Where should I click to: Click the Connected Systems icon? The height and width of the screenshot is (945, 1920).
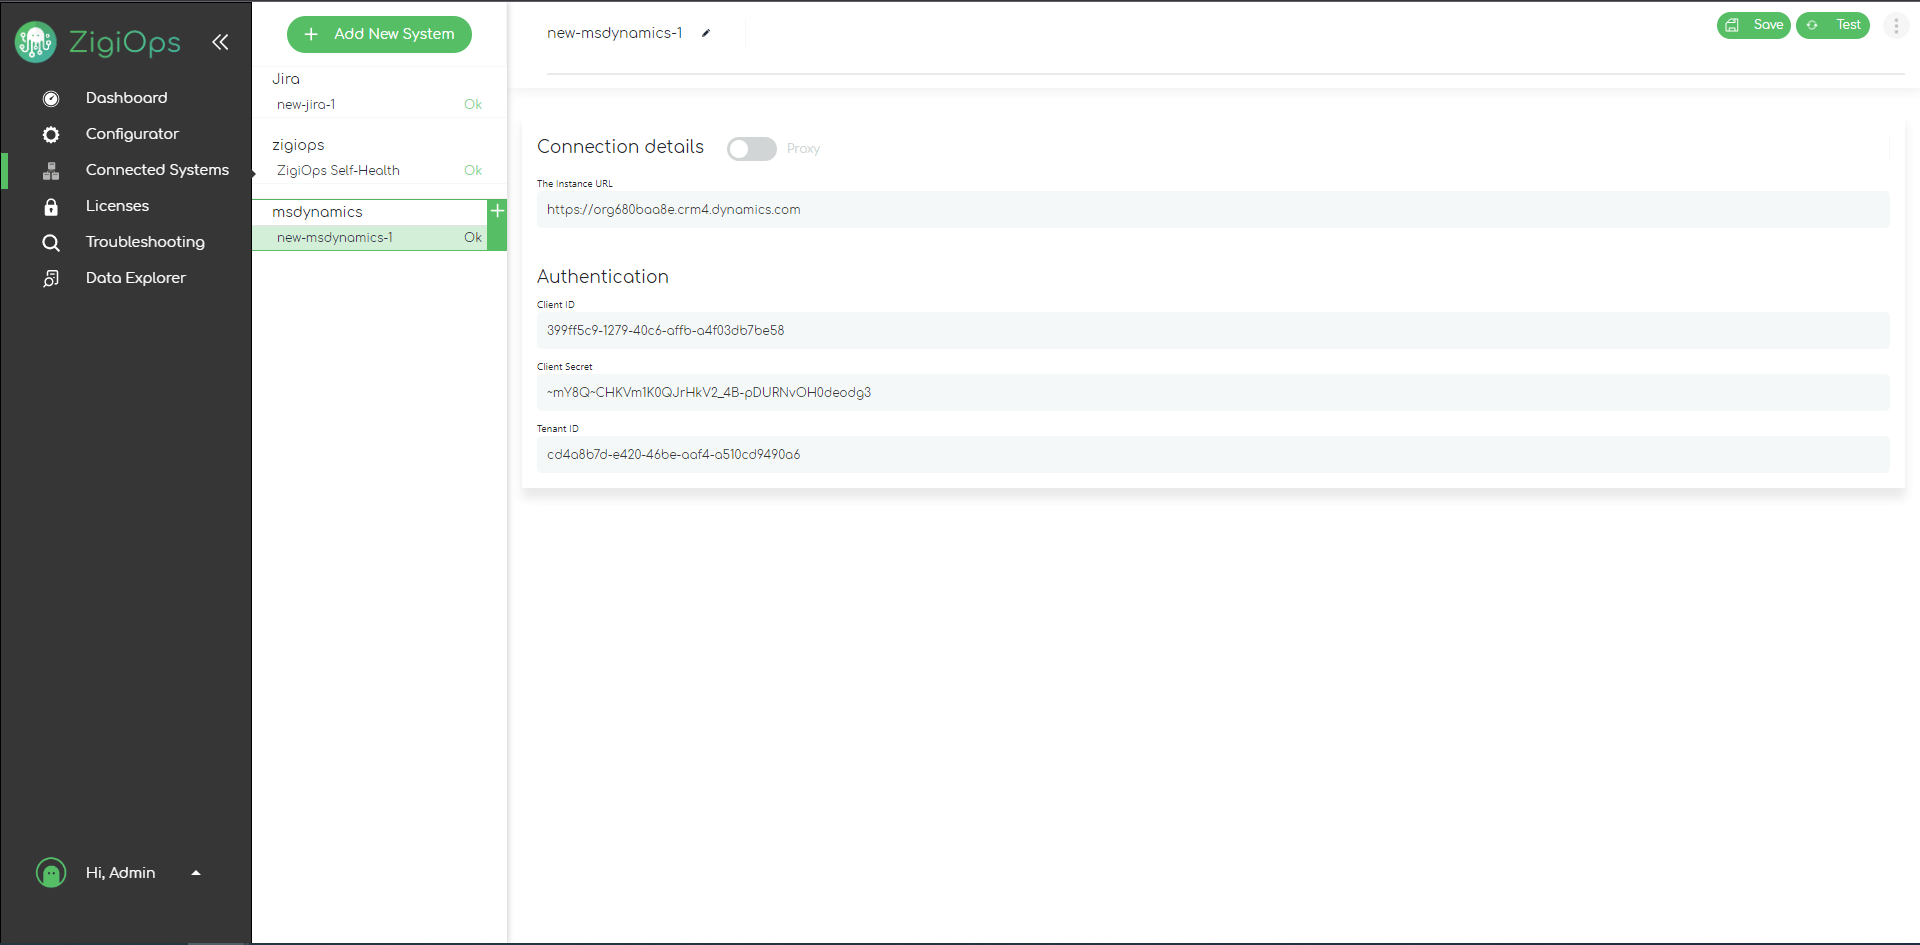pyautogui.click(x=51, y=170)
